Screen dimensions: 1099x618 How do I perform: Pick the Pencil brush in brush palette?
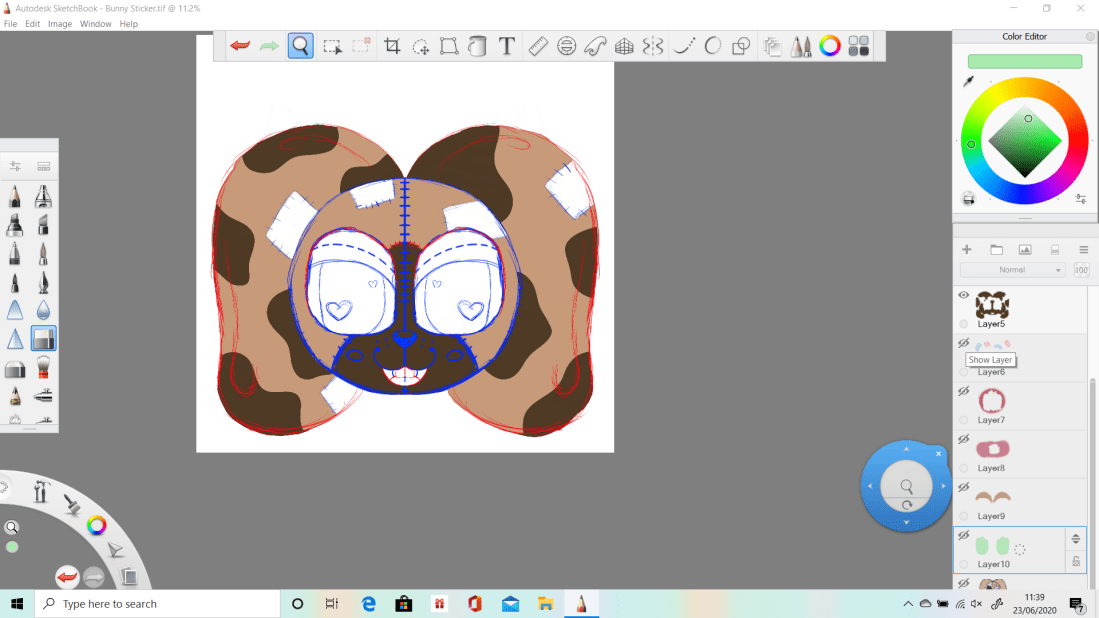click(15, 196)
